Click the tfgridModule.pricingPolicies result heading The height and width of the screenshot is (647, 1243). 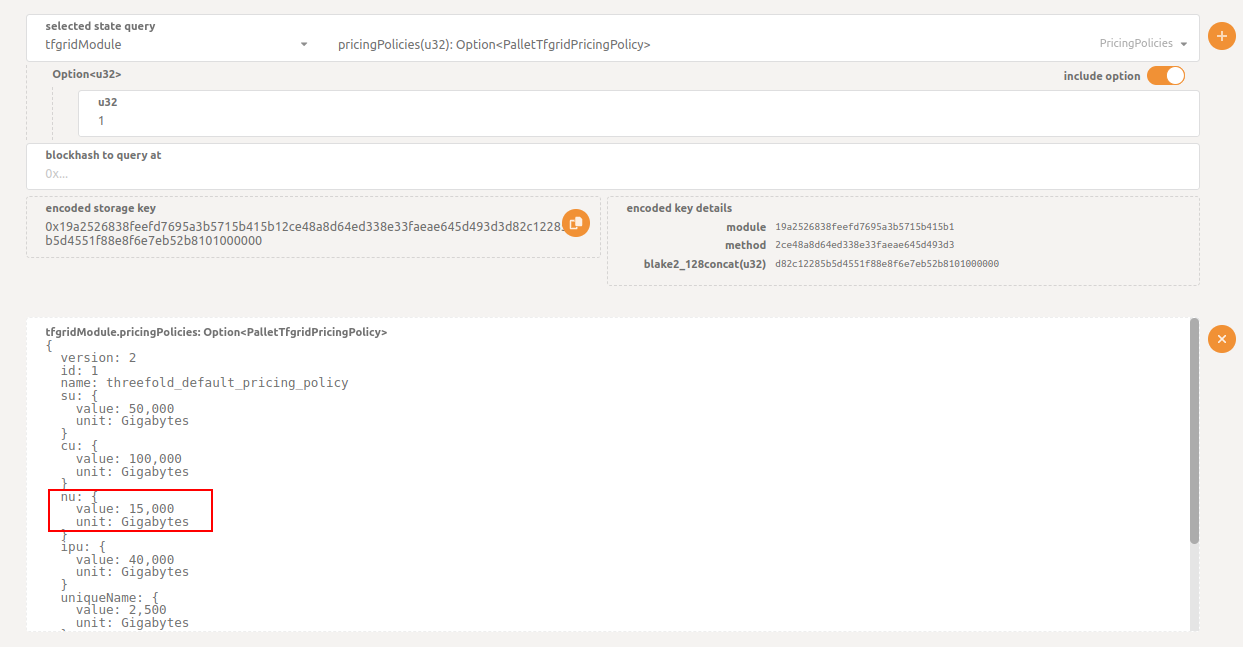(216, 332)
